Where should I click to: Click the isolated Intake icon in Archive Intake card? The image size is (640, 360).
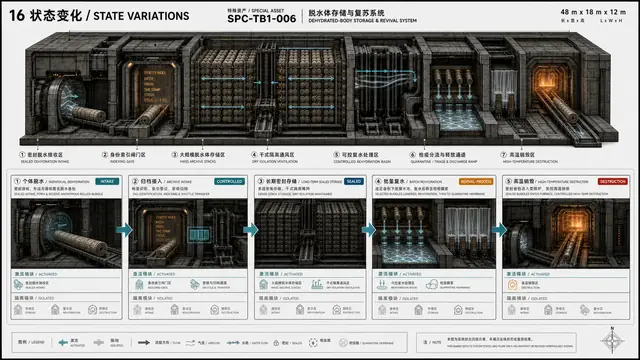tap(138, 310)
